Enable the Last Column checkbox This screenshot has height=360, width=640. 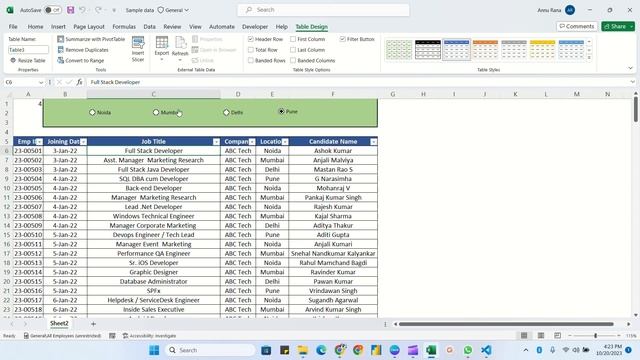pyautogui.click(x=293, y=50)
